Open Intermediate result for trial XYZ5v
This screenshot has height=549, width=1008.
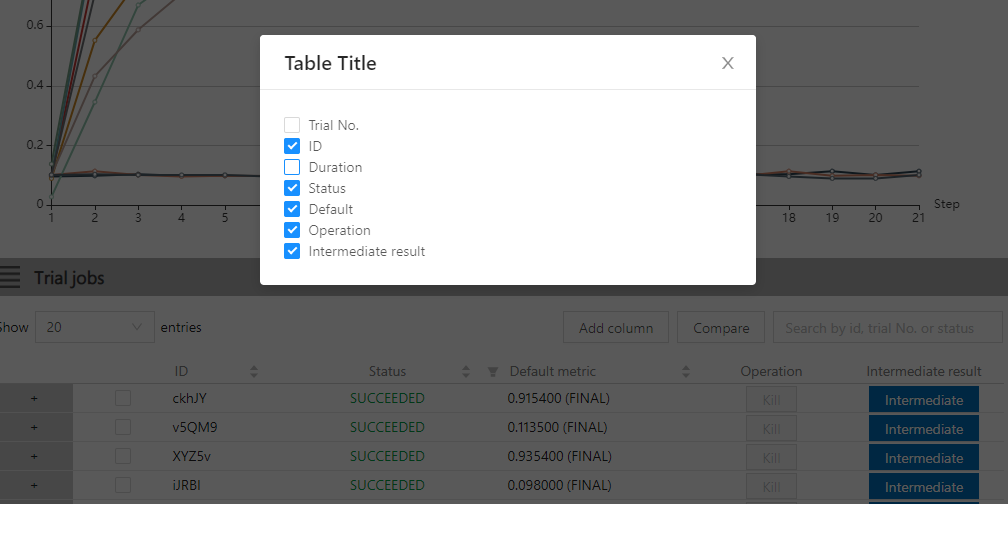tap(923, 457)
